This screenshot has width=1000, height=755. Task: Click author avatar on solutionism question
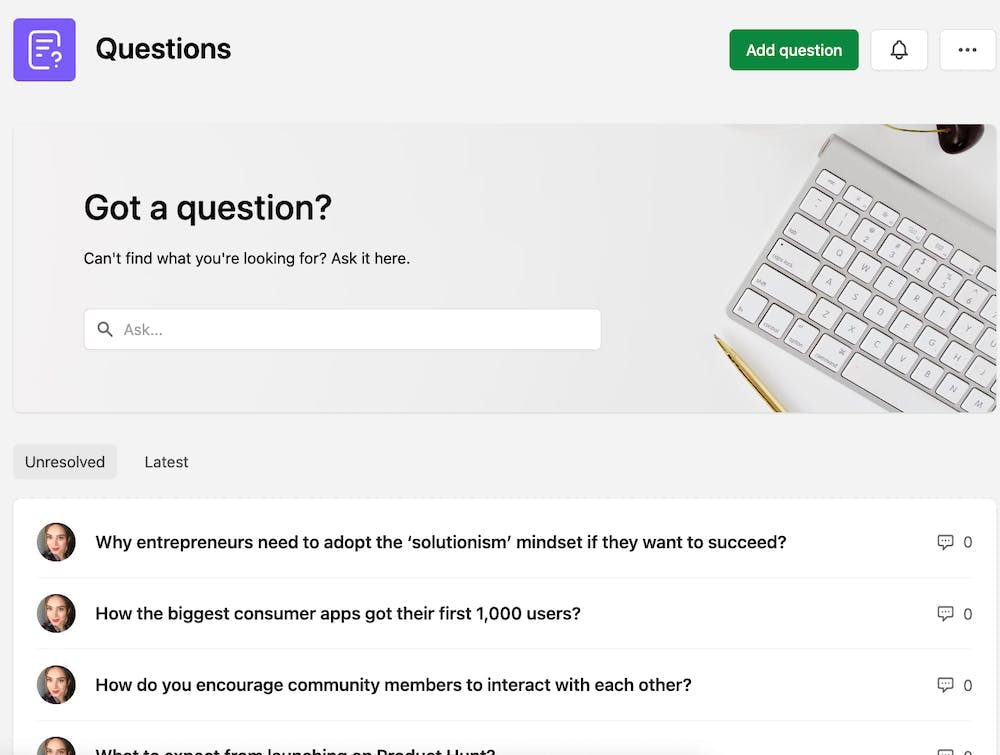[x=56, y=542]
